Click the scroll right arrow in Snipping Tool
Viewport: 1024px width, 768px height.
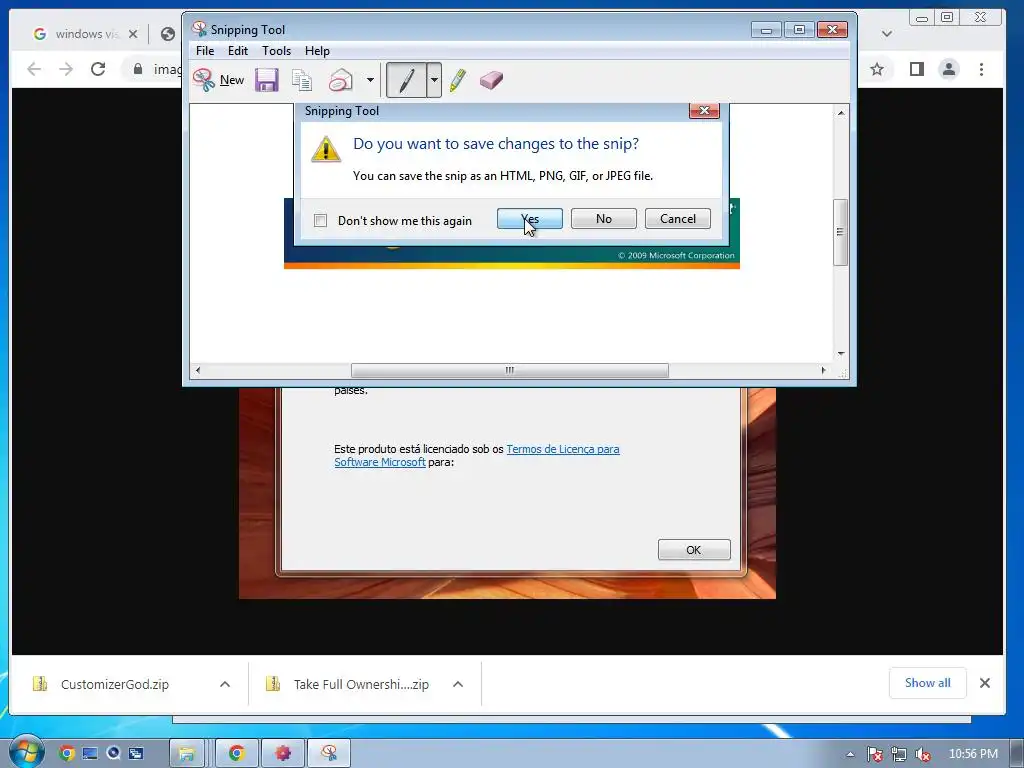tap(824, 370)
